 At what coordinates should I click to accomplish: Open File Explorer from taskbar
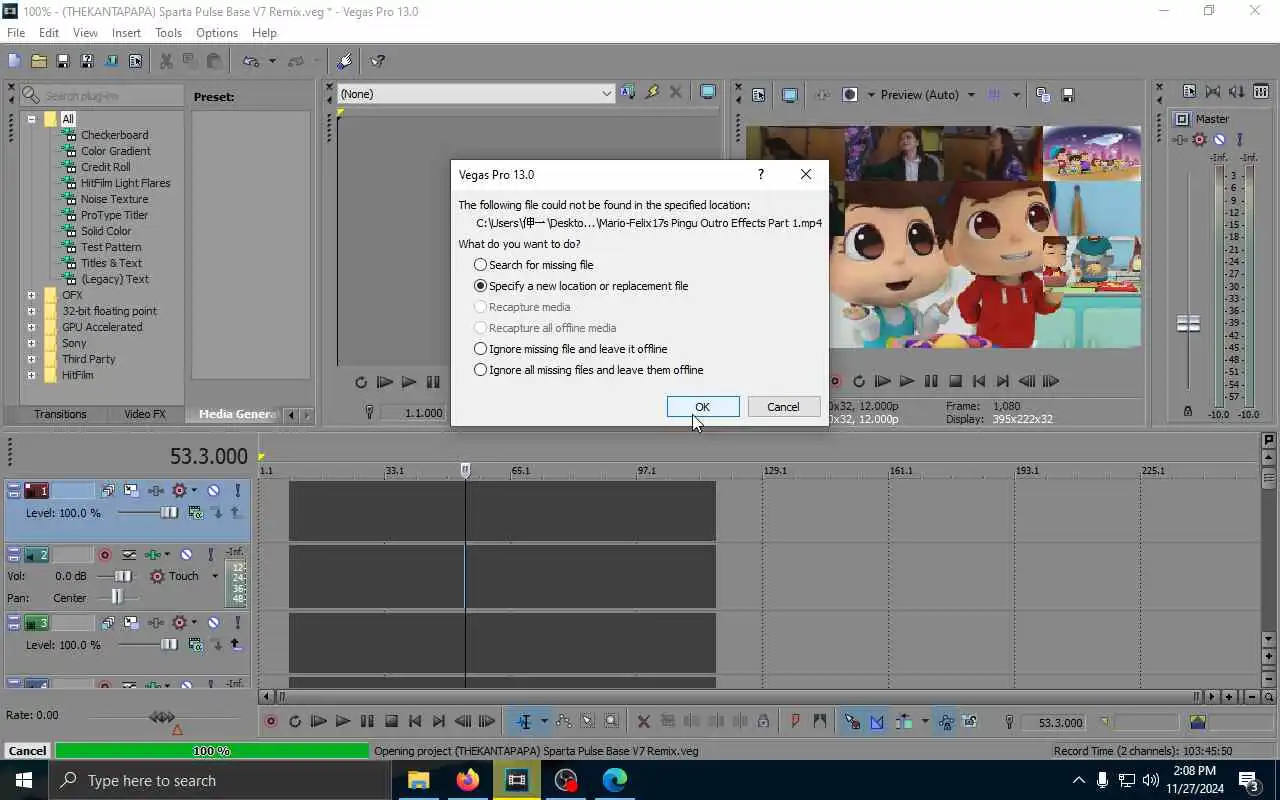point(418,780)
